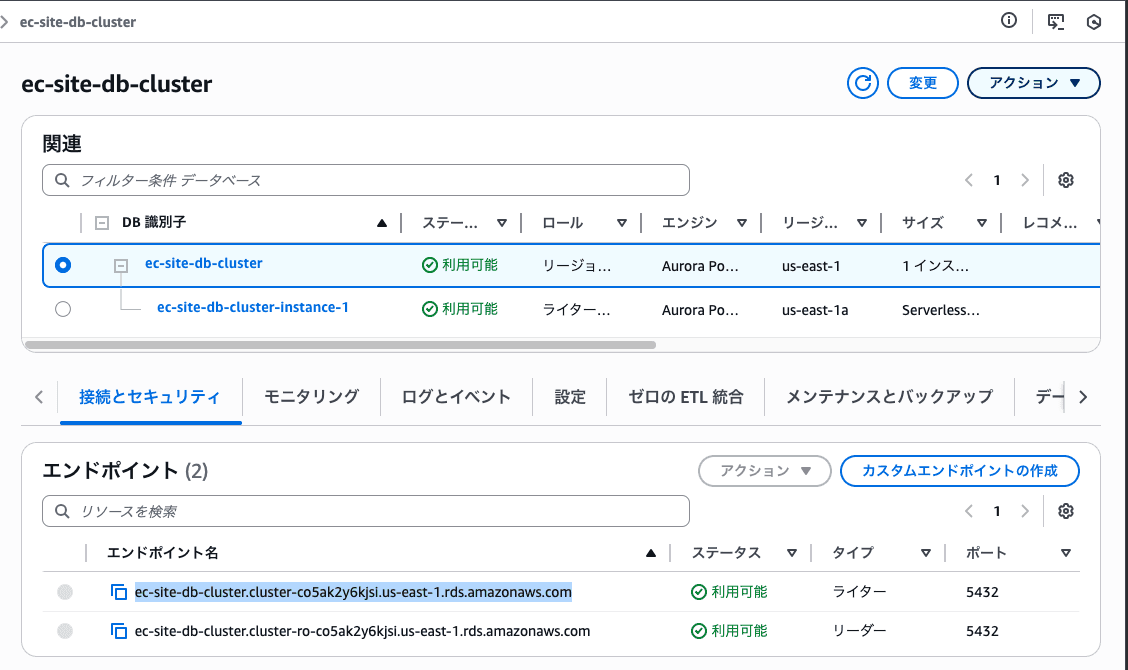
Task: Click the feedback icon in the top bar
Action: (x=1056, y=21)
